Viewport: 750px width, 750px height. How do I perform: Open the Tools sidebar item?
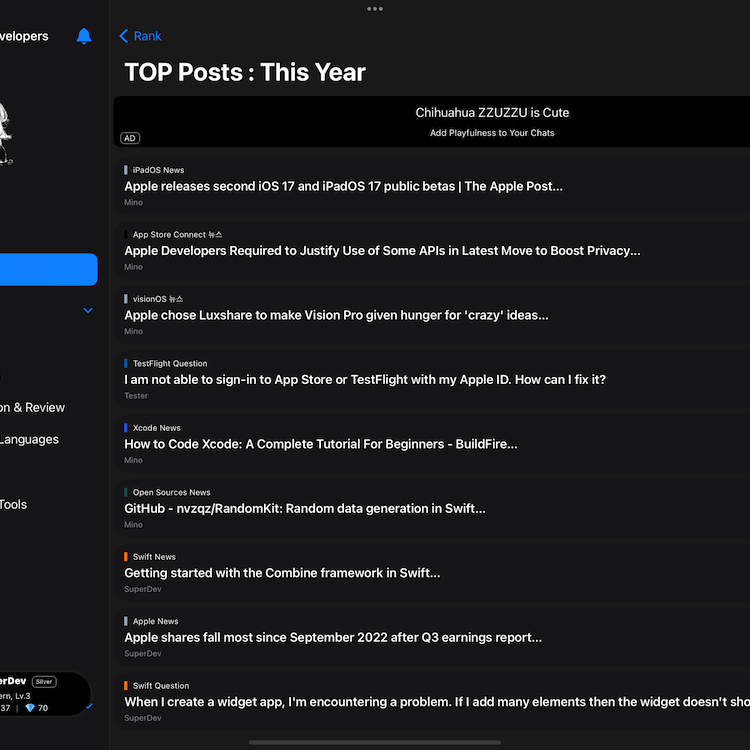pyautogui.click(x=14, y=504)
